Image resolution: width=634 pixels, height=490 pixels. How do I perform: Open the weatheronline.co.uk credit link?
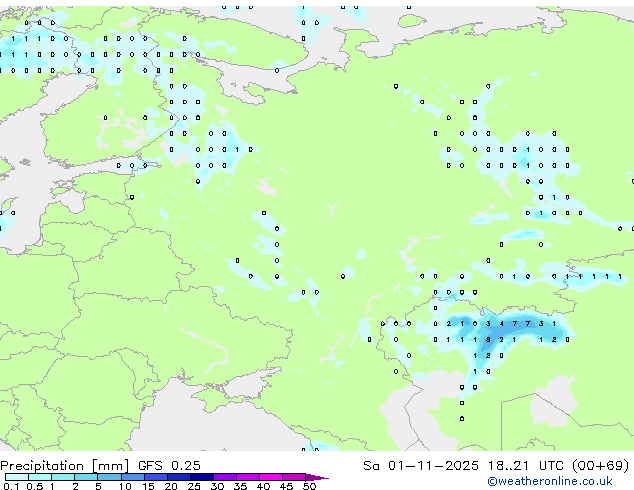coord(550,481)
